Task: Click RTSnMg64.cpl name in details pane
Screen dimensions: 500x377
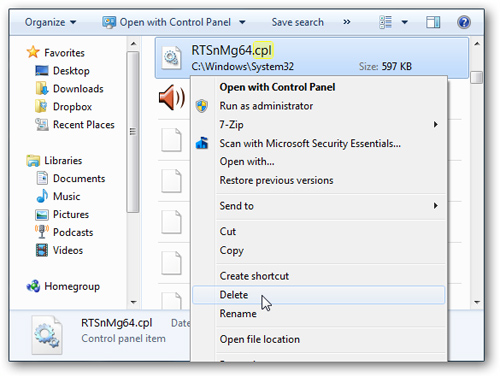Action: point(117,323)
